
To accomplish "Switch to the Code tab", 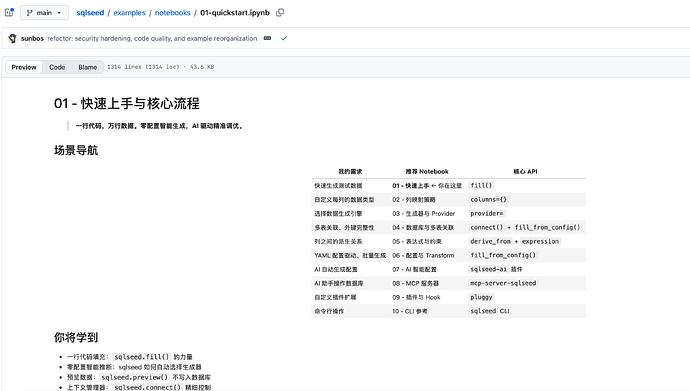I will point(57,67).
